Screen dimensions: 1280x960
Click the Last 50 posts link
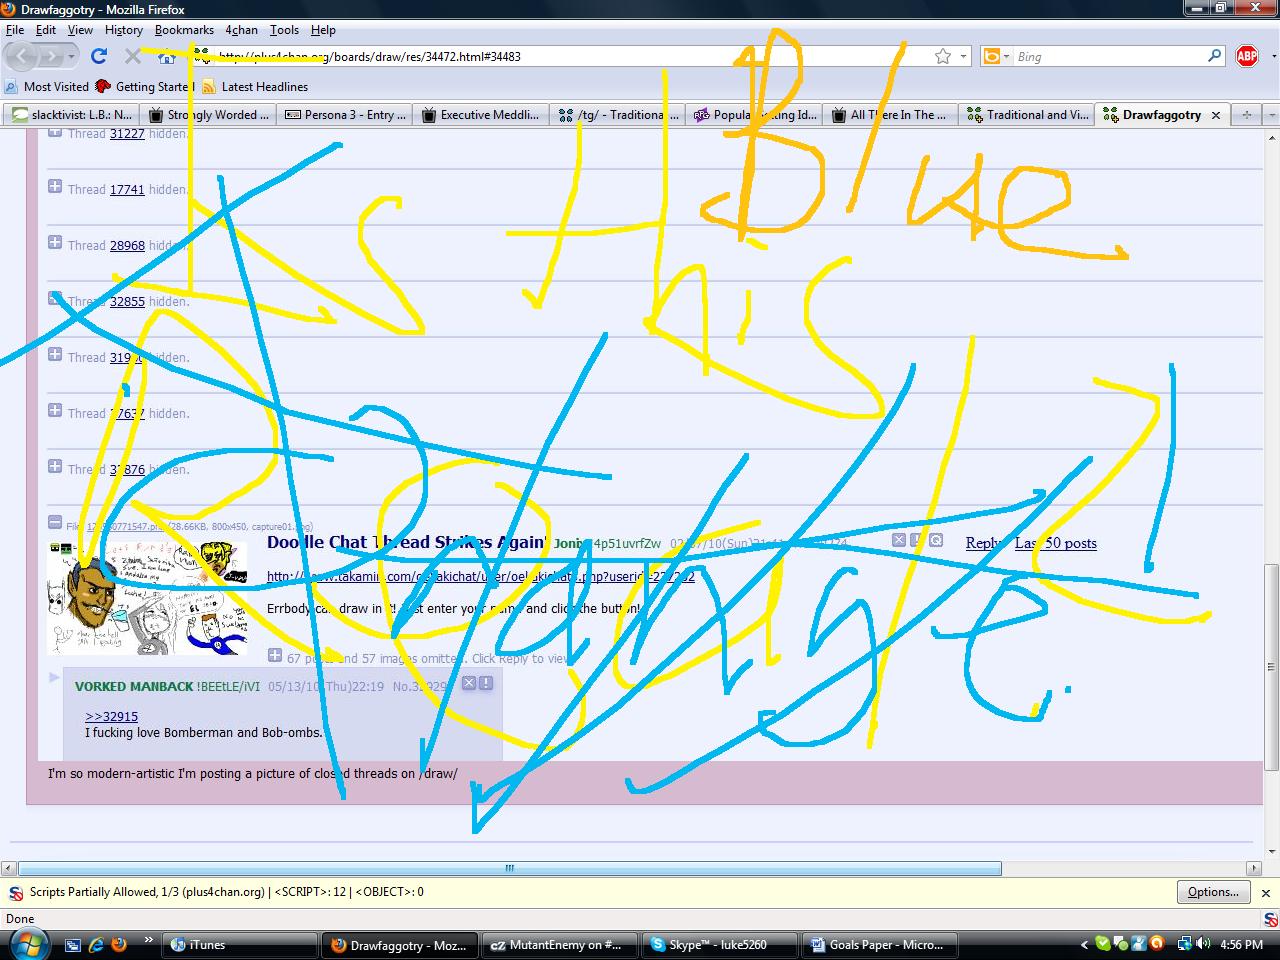pyautogui.click(x=1056, y=543)
